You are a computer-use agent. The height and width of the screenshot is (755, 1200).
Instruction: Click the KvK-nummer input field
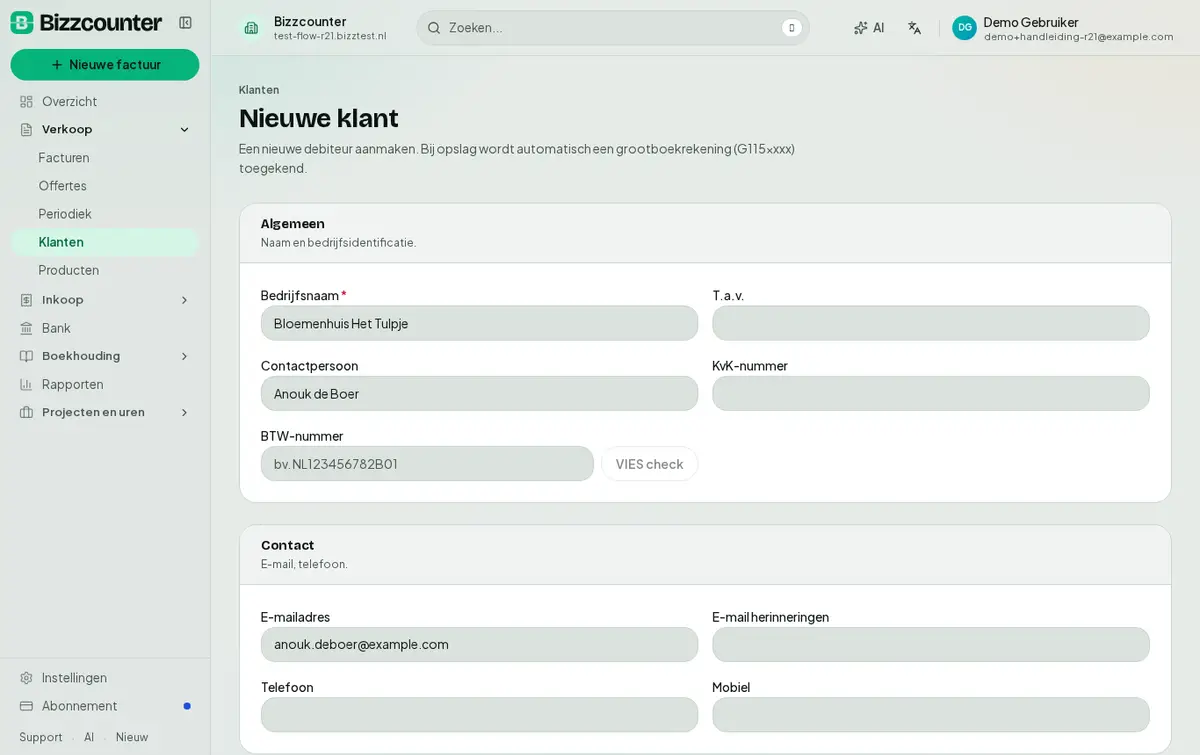click(931, 393)
